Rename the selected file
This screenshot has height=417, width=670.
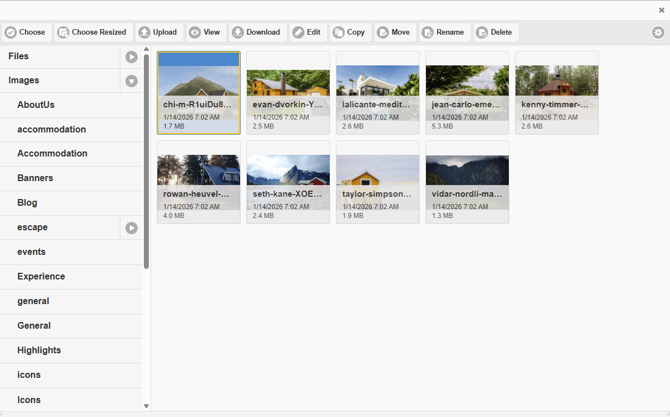coord(444,32)
